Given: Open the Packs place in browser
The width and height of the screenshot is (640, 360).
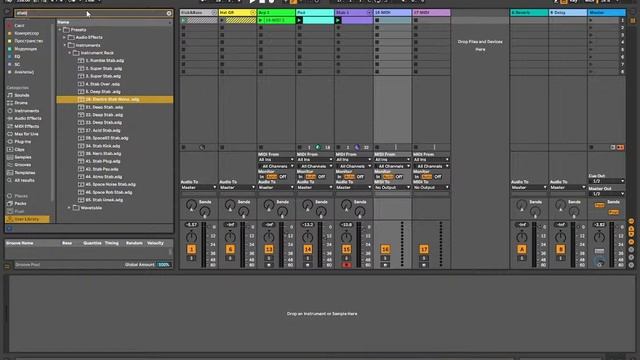Looking at the screenshot, I should click(x=20, y=204).
